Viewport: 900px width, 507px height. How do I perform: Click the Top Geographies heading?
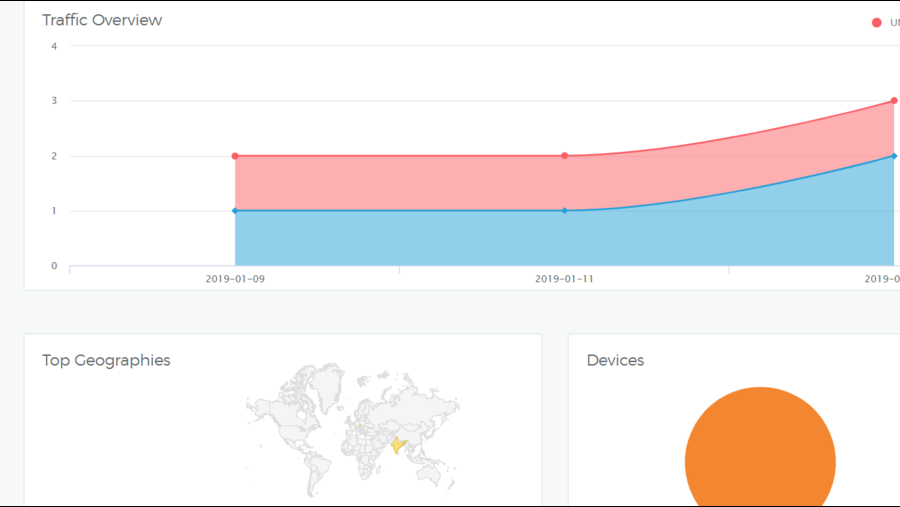click(x=106, y=360)
